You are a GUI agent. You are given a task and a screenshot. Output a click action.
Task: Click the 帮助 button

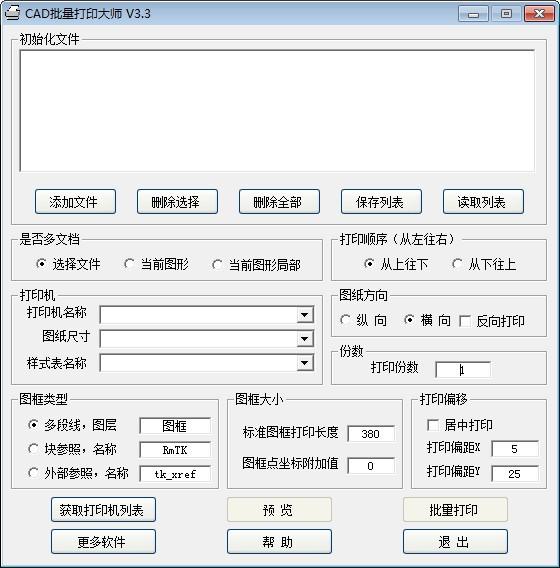[279, 542]
